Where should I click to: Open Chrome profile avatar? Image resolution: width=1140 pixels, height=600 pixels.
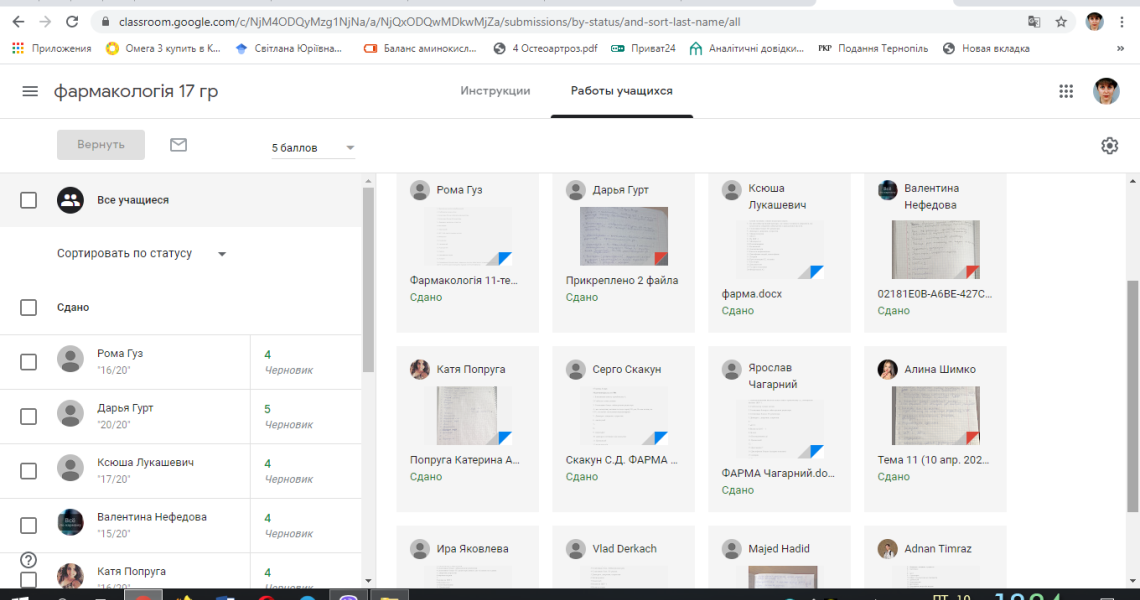pyautogui.click(x=1094, y=22)
